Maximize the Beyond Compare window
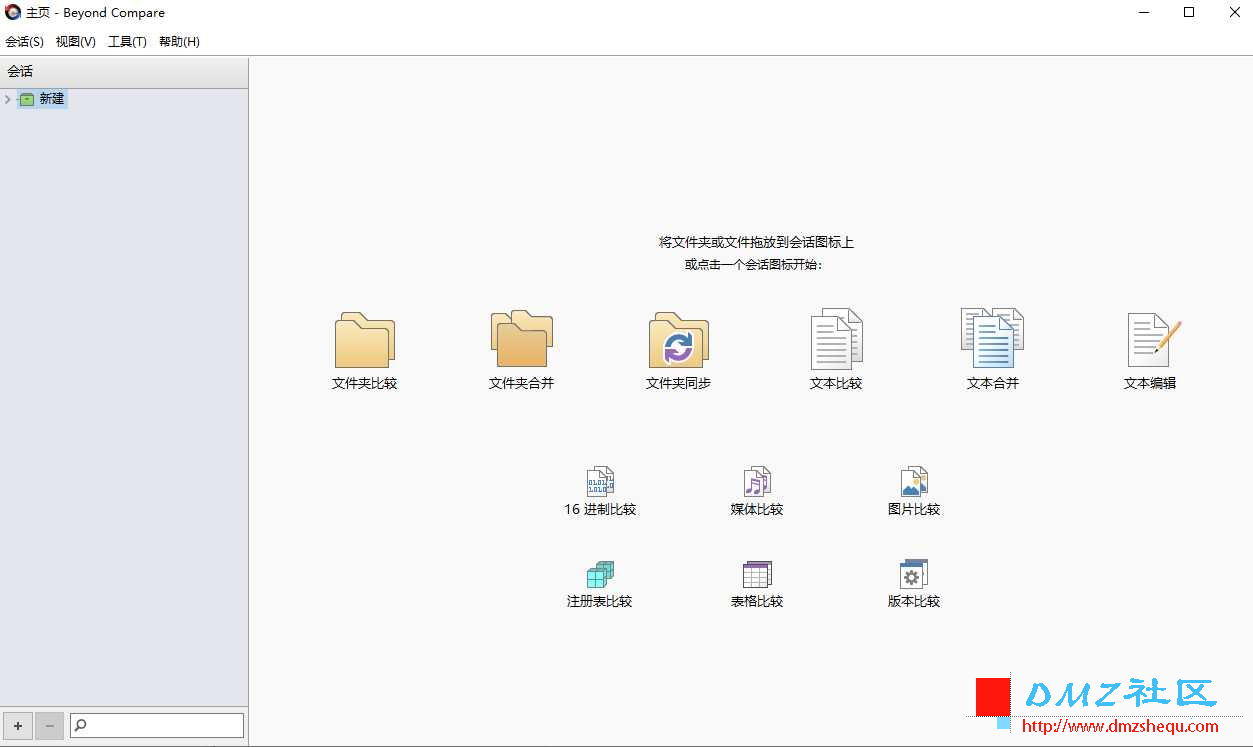The height and width of the screenshot is (747, 1253). click(x=1189, y=13)
